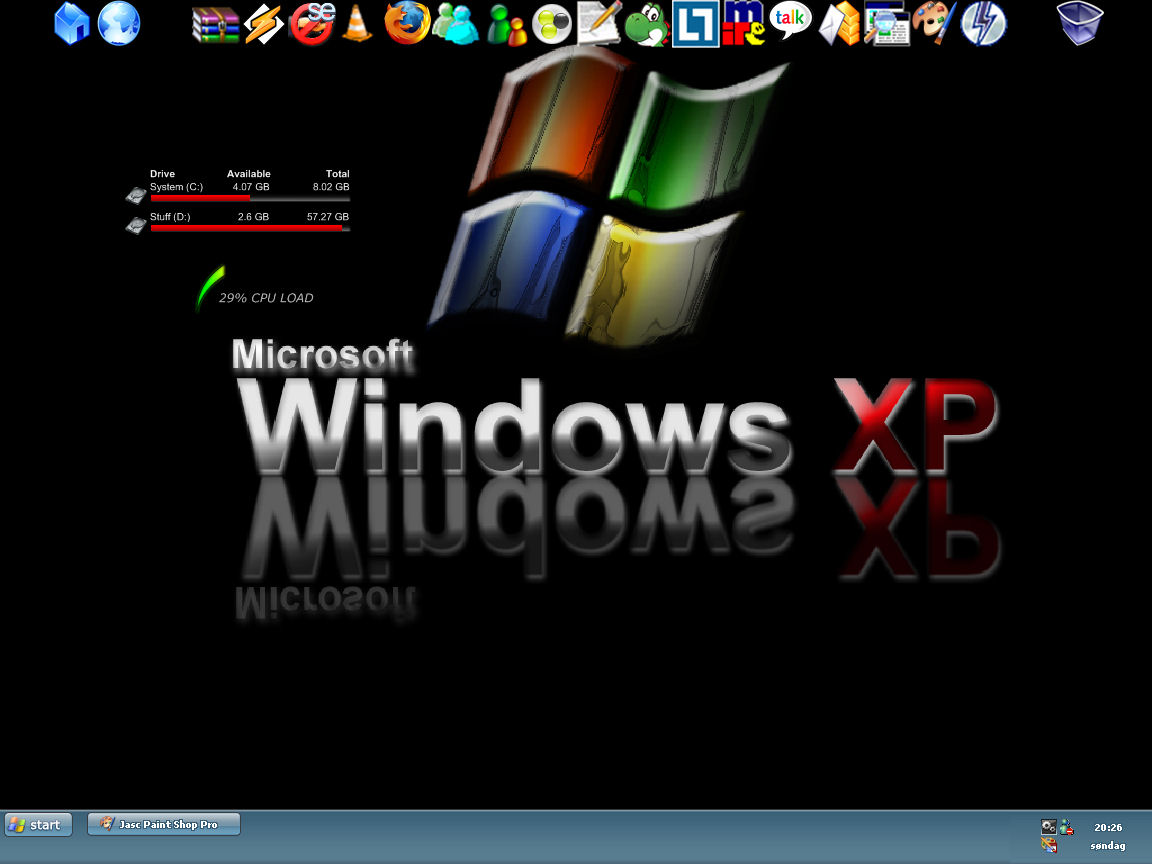Viewport: 1152px width, 864px height.
Task: Click the 57.27 GB total value
Action: click(x=328, y=217)
